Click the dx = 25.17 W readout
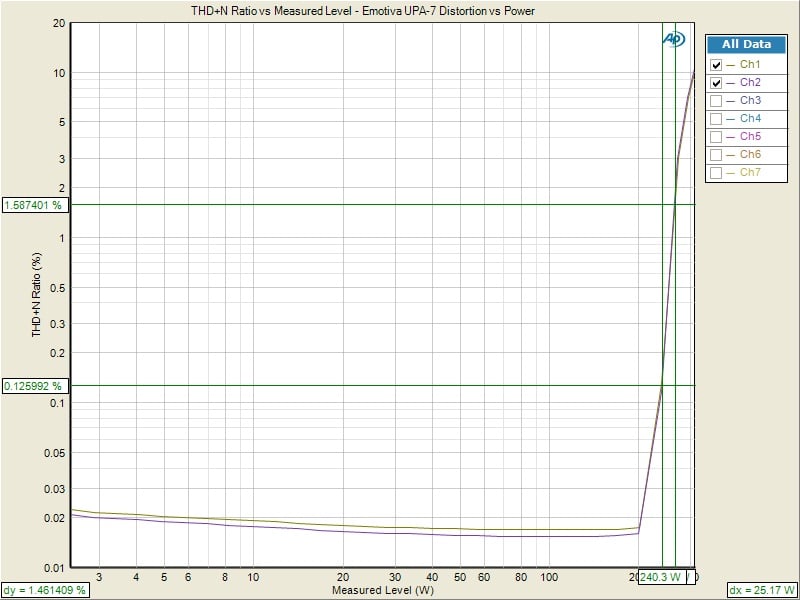The height and width of the screenshot is (600, 800). [762, 591]
